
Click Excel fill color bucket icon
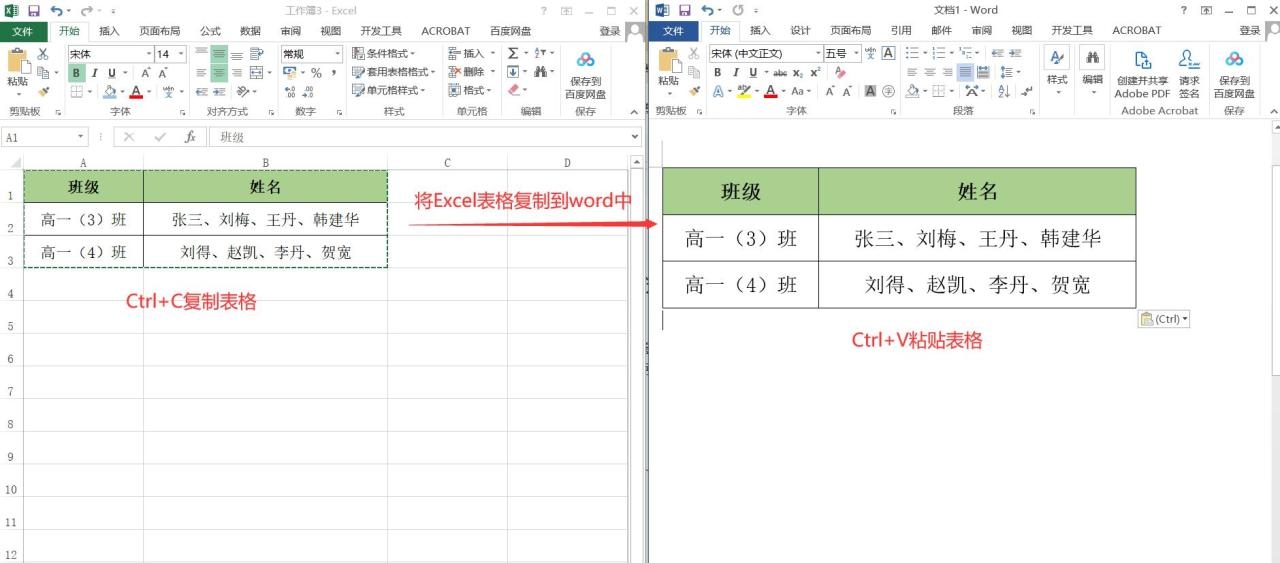110,91
